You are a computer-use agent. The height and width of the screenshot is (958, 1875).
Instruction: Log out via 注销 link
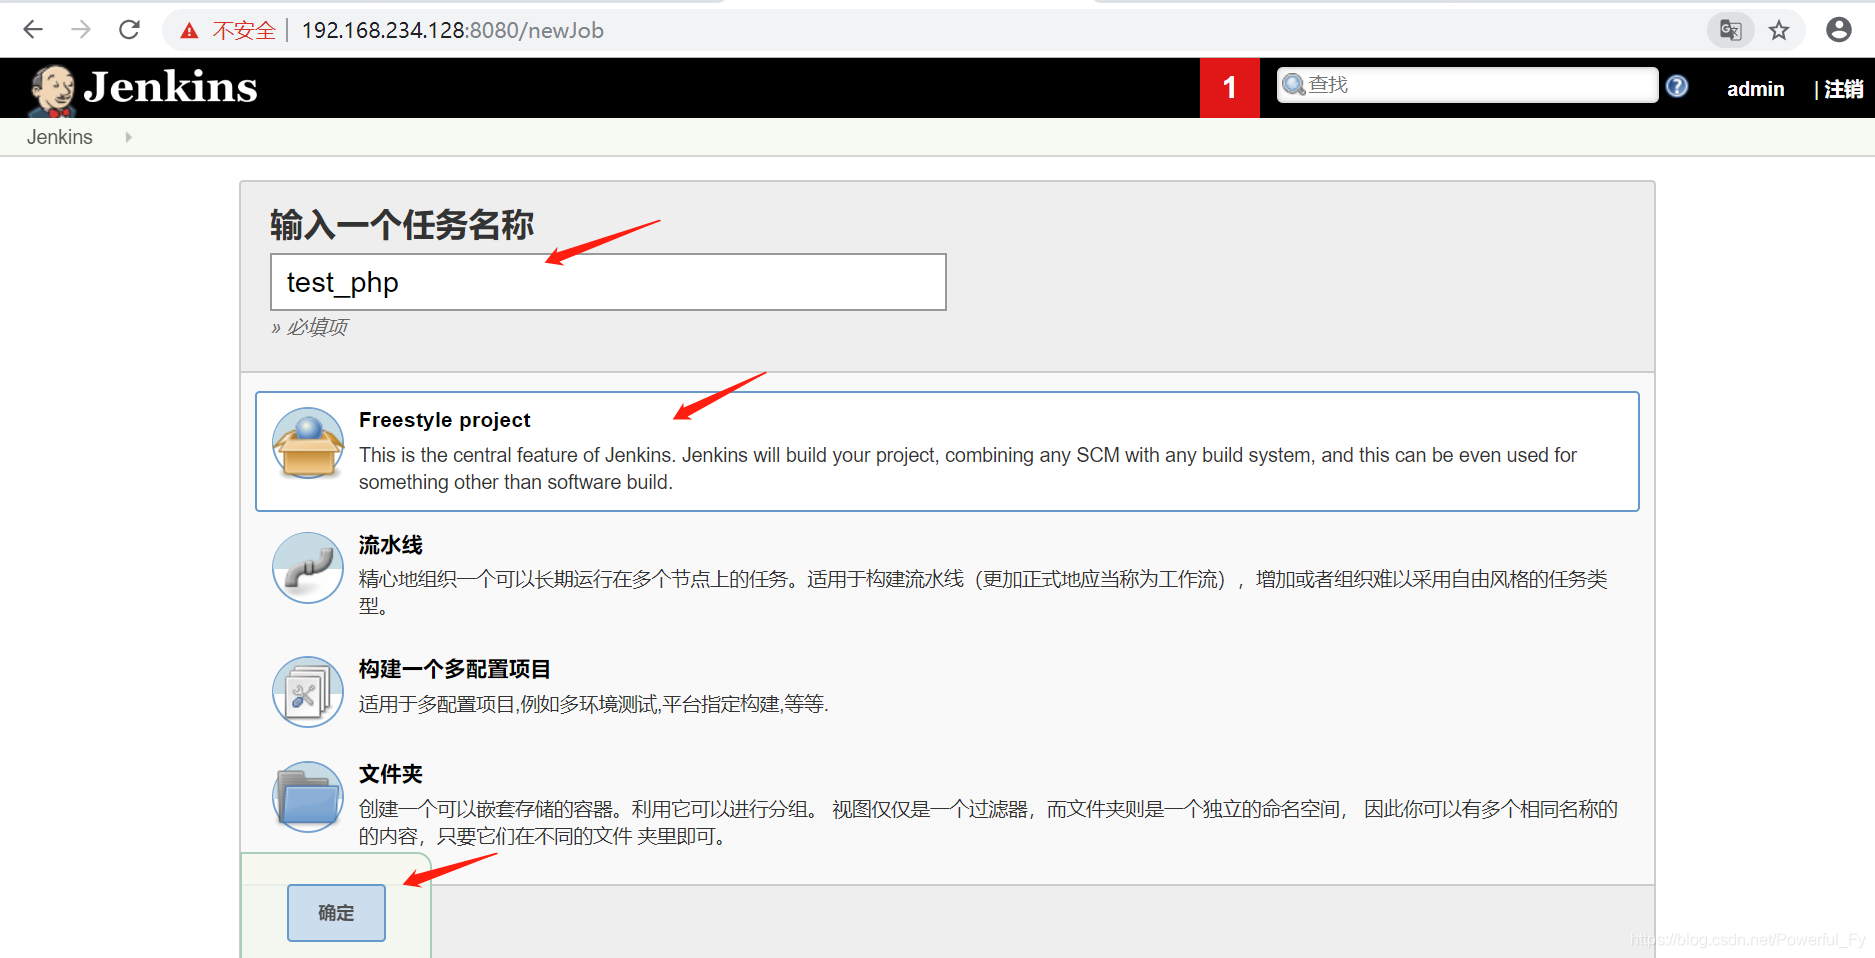point(1843,89)
